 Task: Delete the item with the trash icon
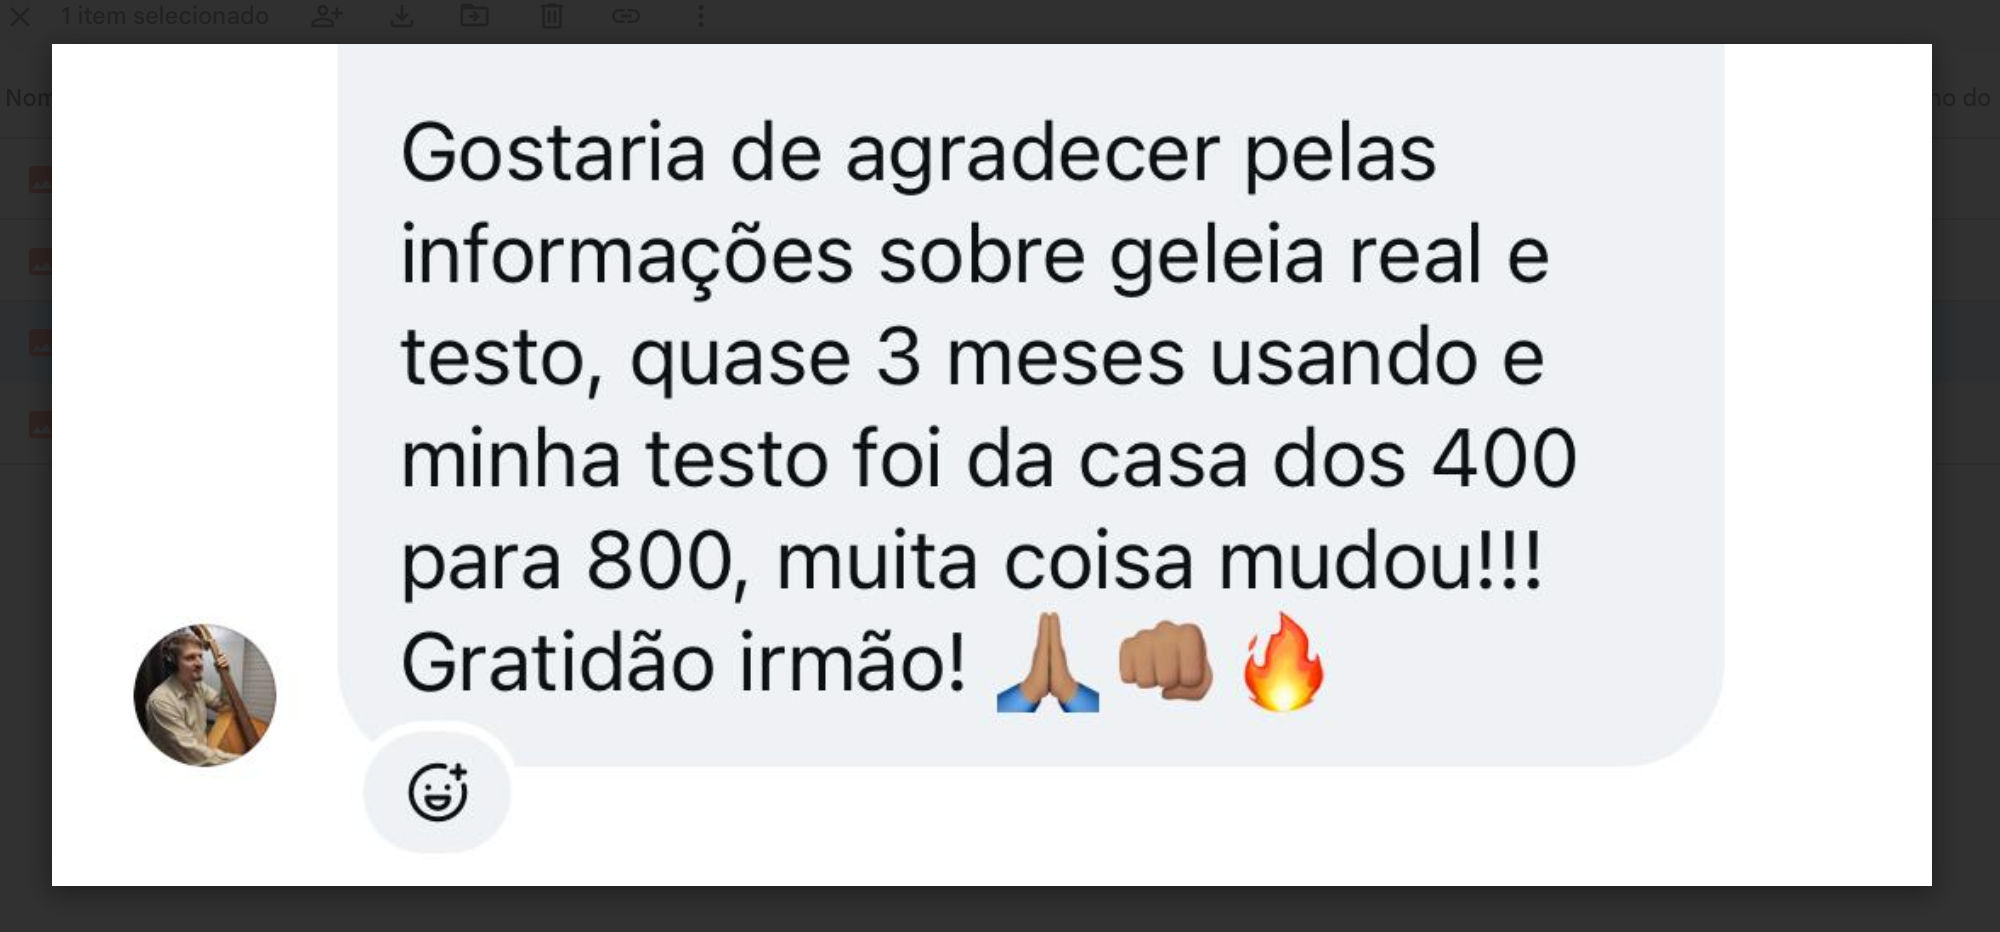(551, 16)
